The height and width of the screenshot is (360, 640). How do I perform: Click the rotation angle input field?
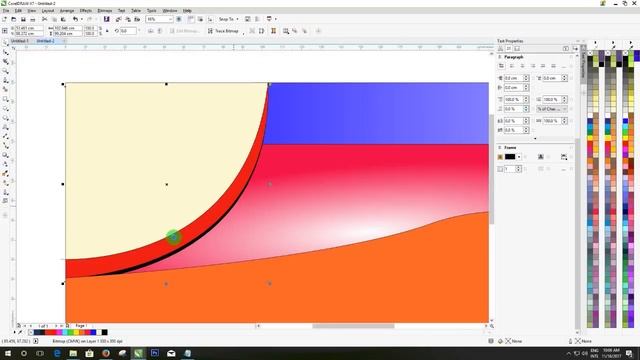pyautogui.click(x=128, y=31)
